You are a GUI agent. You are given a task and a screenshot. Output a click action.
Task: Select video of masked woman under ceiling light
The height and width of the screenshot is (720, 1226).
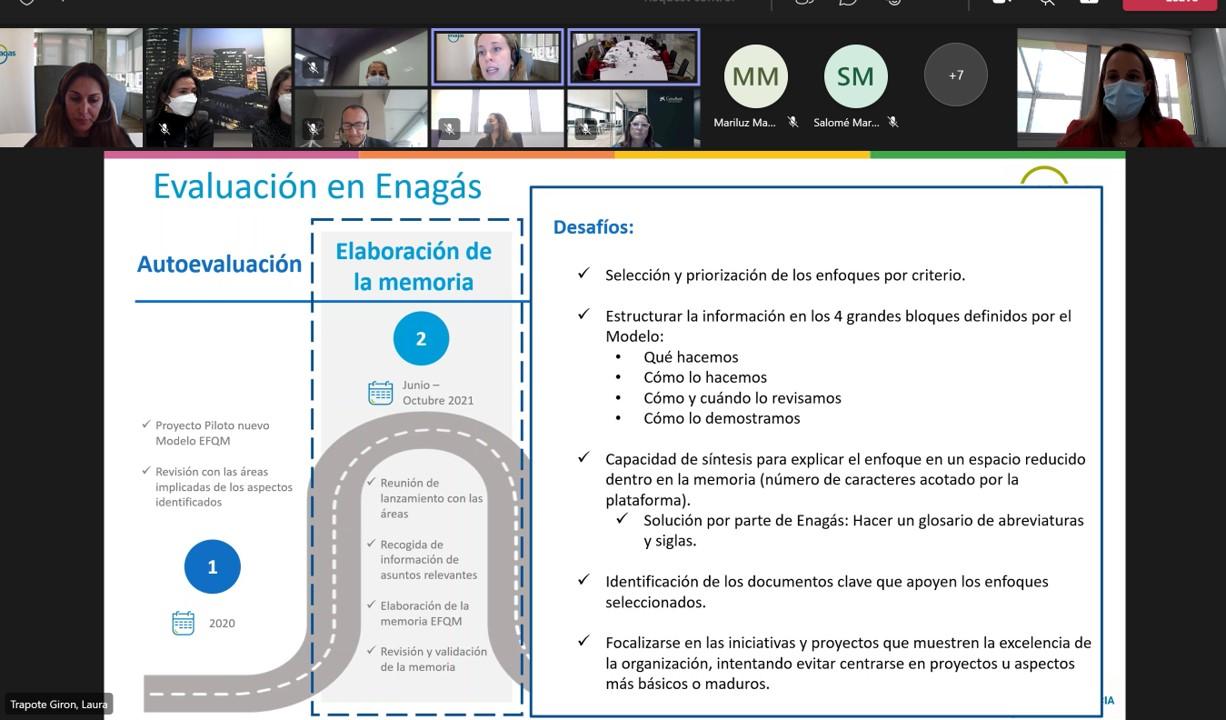361,57
